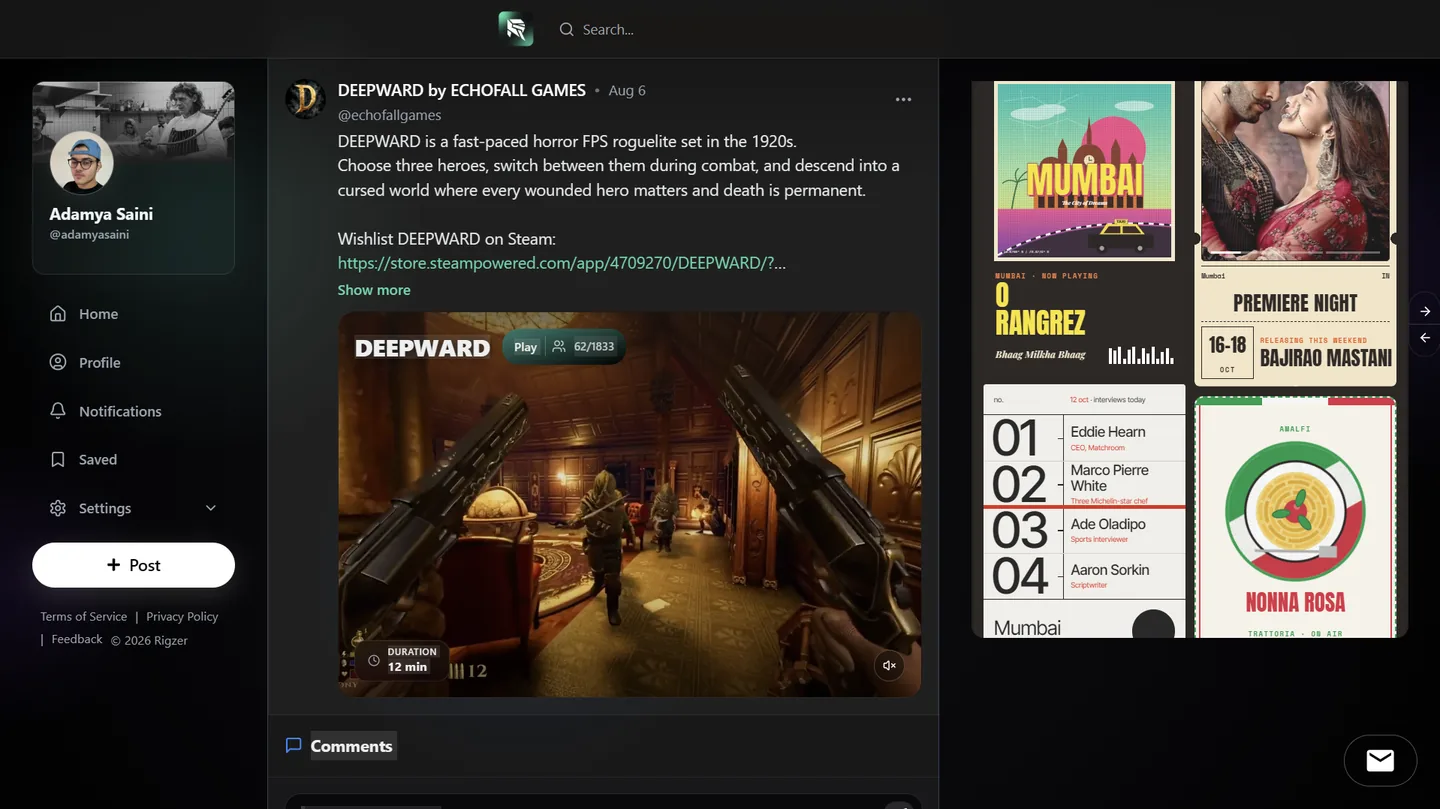
Task: Unmute the DEEPWARD video with the speaker icon
Action: (889, 665)
